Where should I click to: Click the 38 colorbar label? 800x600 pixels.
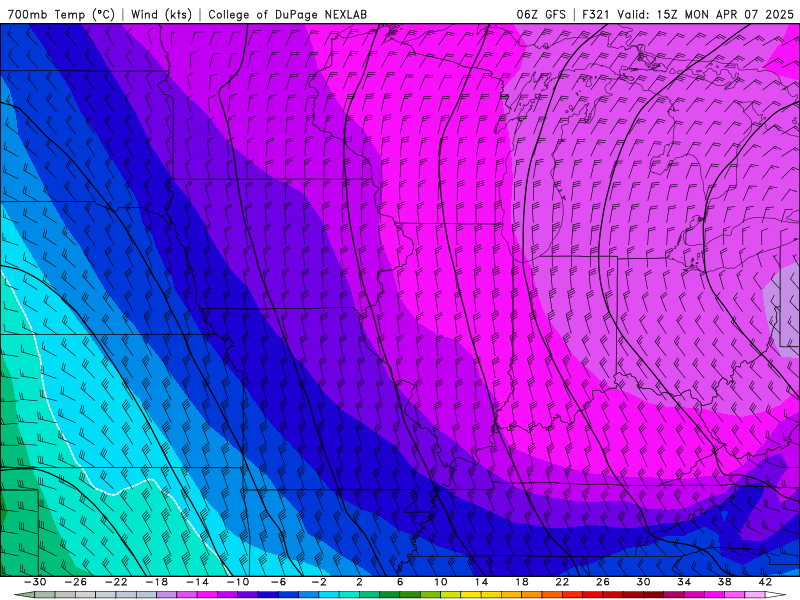click(x=724, y=582)
